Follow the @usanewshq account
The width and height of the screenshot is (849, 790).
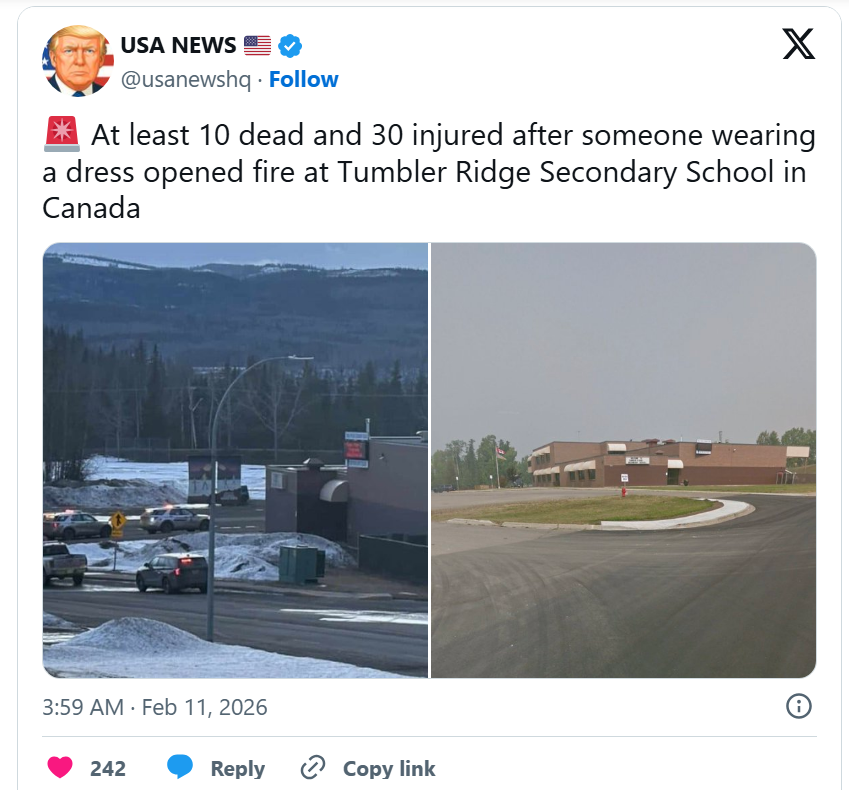304,80
